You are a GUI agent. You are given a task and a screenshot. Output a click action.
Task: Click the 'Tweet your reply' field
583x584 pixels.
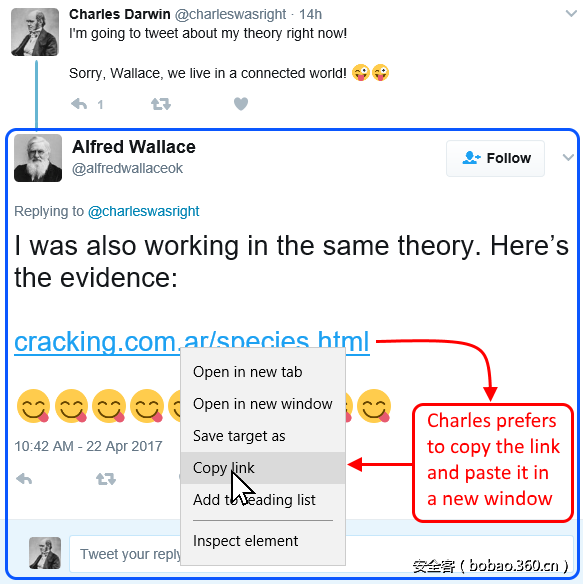point(125,554)
